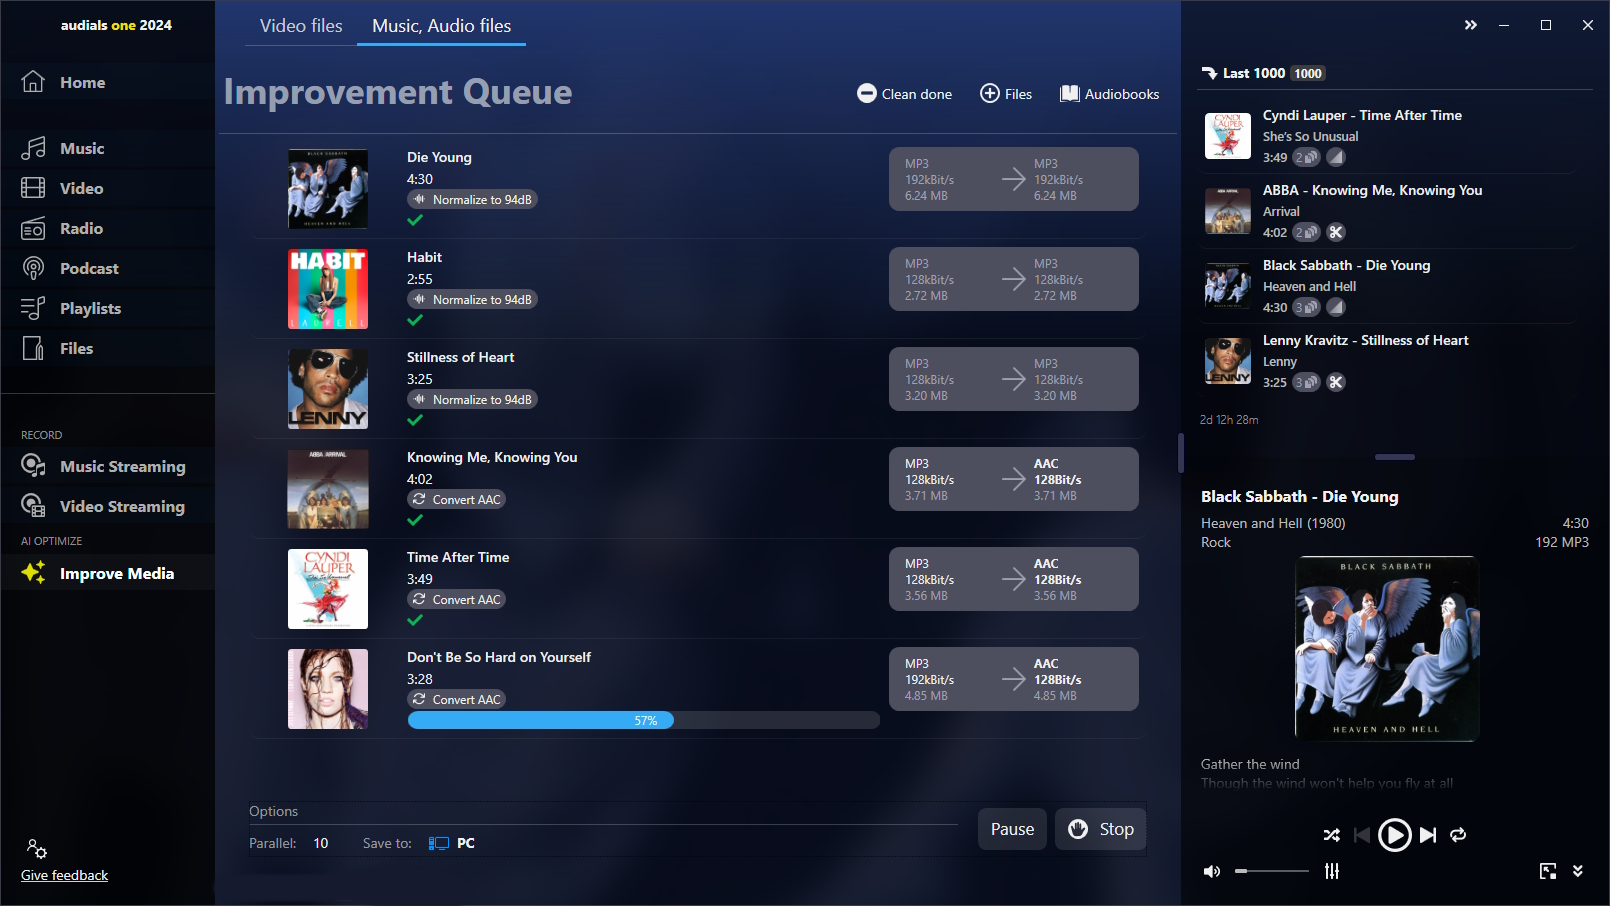Click Convert AAC on Time After Time
Image resolution: width=1610 pixels, height=906 pixels.
point(456,599)
